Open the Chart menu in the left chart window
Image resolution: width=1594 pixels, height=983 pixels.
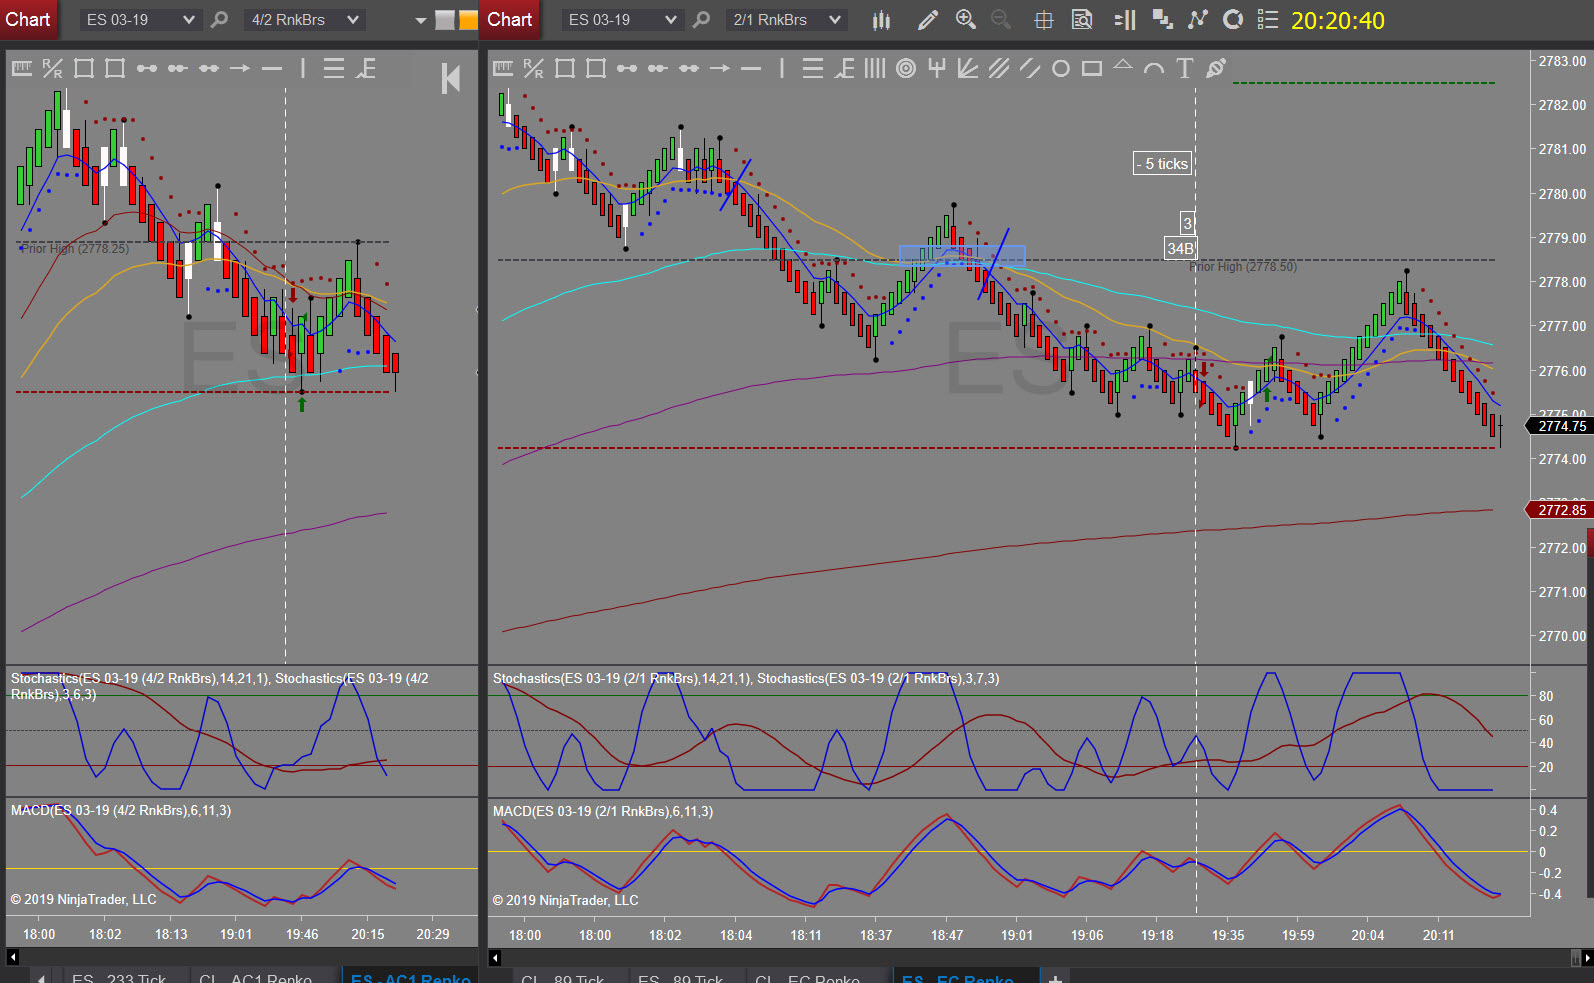(x=28, y=20)
